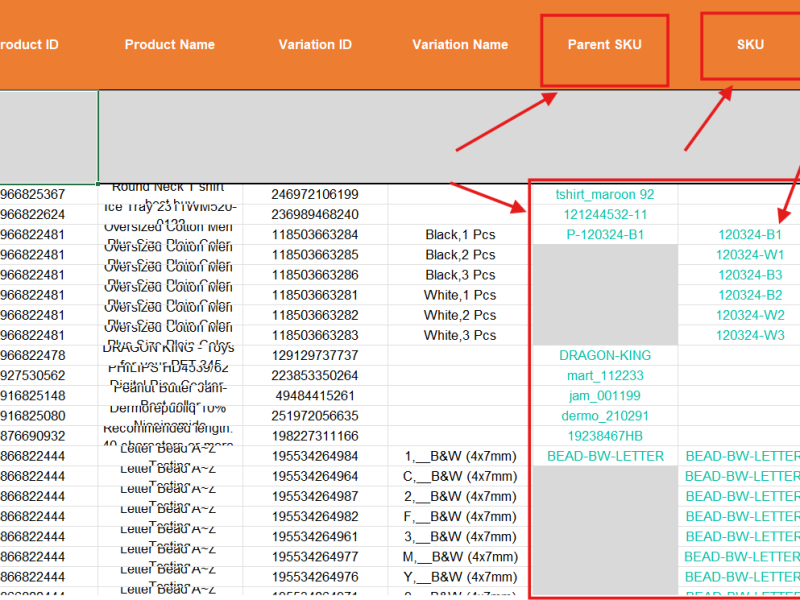Screen dimensions: 800x600
Task: Click the 121244532-11 parent SKU cell
Action: tap(604, 214)
